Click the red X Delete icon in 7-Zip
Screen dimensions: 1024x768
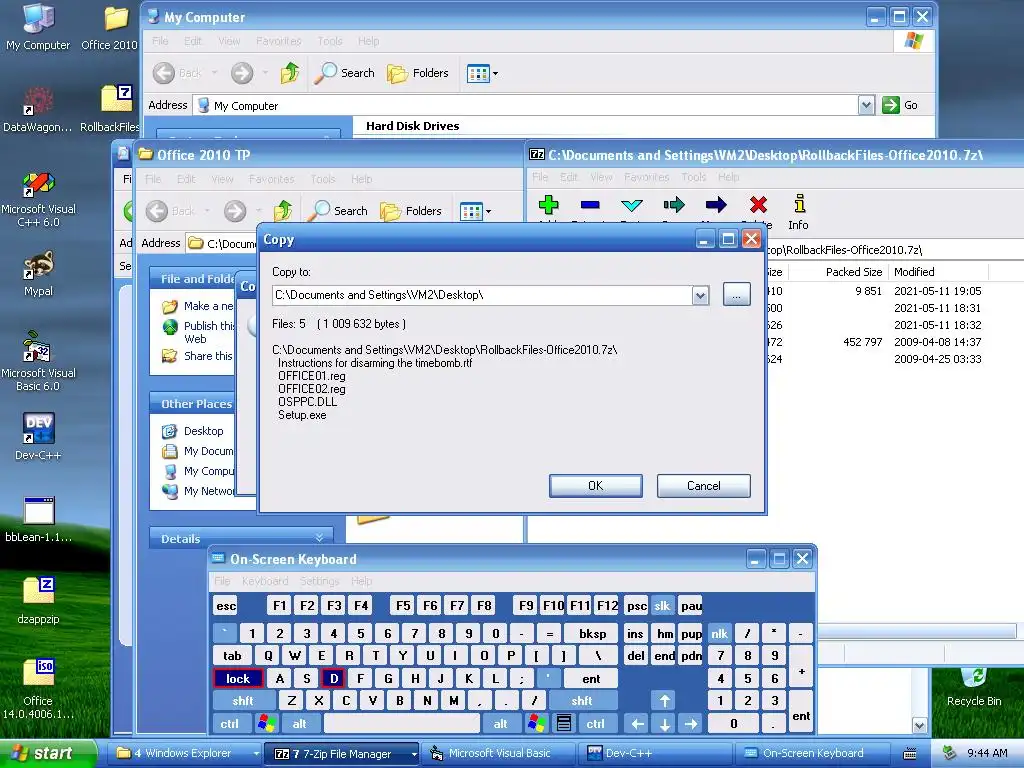[x=758, y=205]
